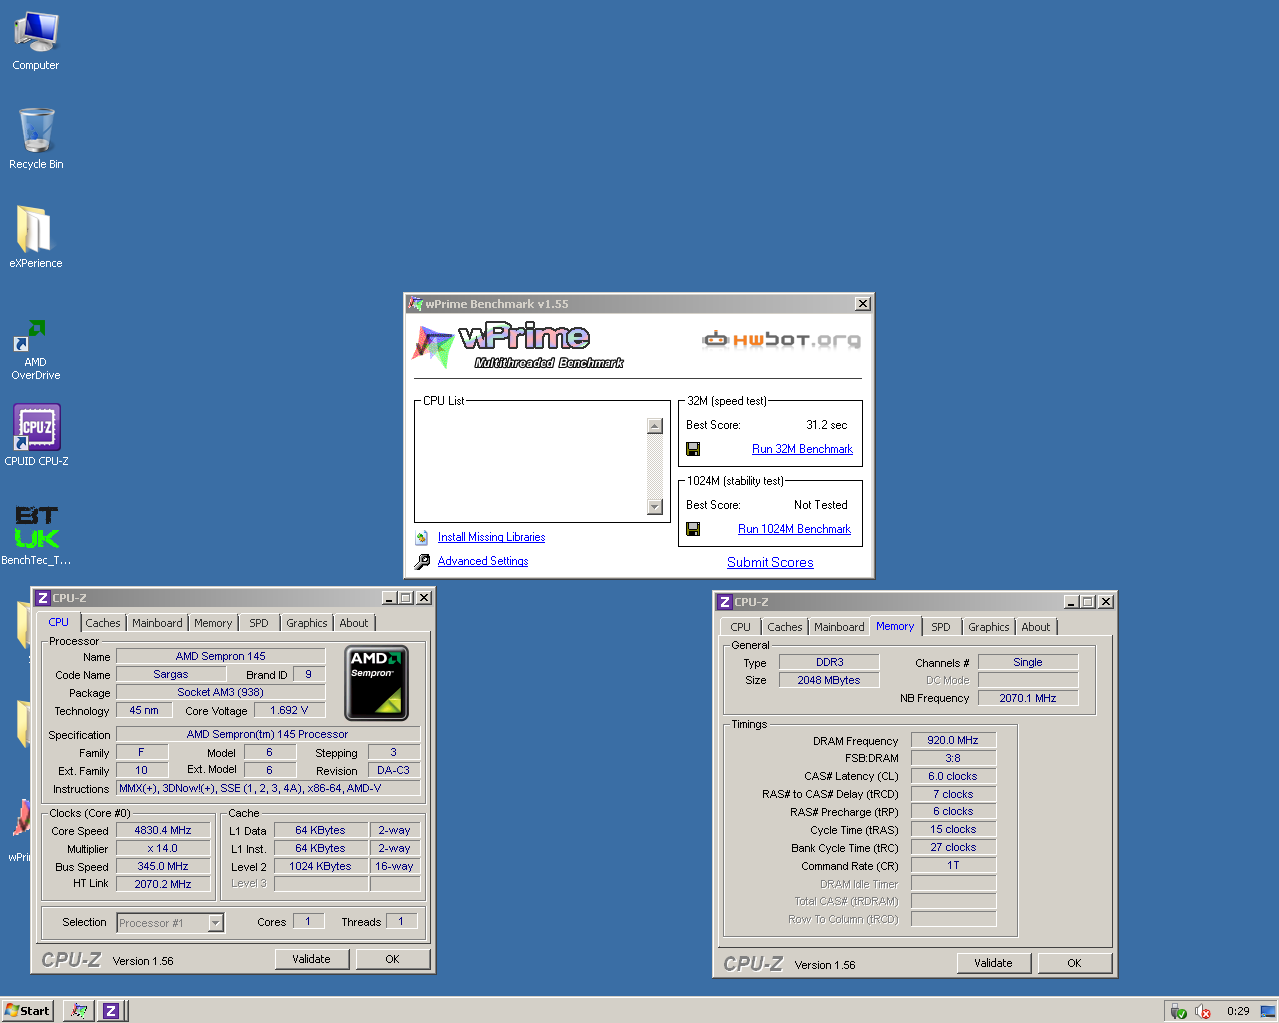Open the eXPerience folder icon
The width and height of the screenshot is (1279, 1023).
(36, 237)
